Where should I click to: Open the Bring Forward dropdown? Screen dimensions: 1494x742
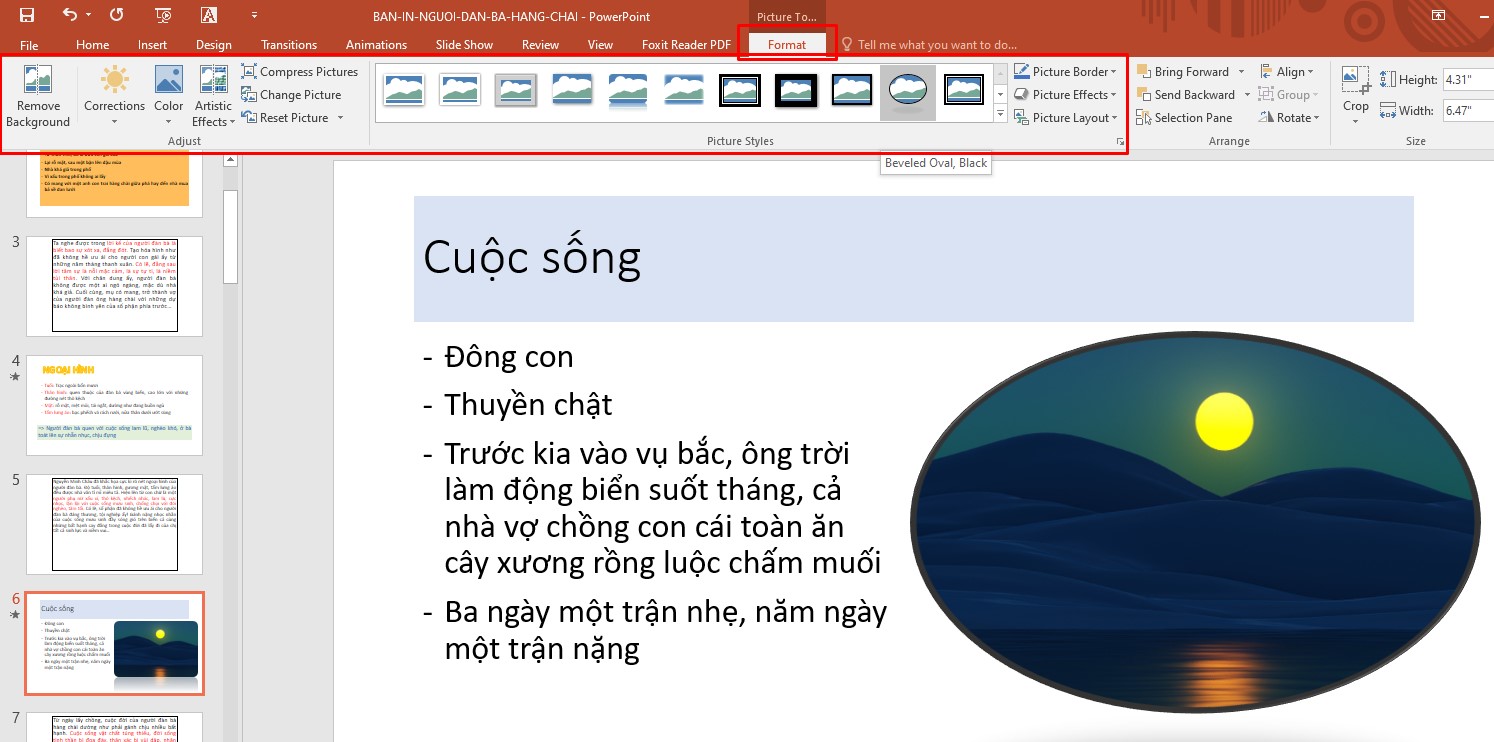coord(1191,71)
